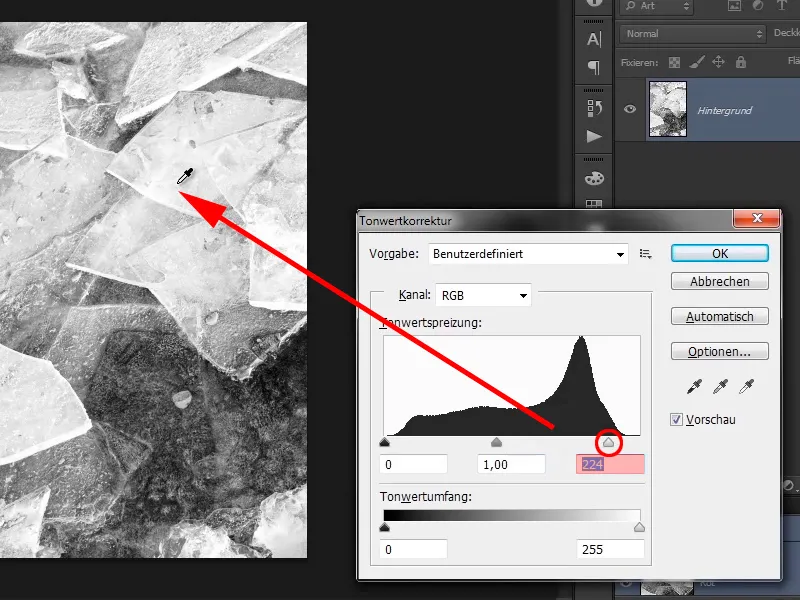Click the Hintergrund layer name

pyautogui.click(x=724, y=110)
